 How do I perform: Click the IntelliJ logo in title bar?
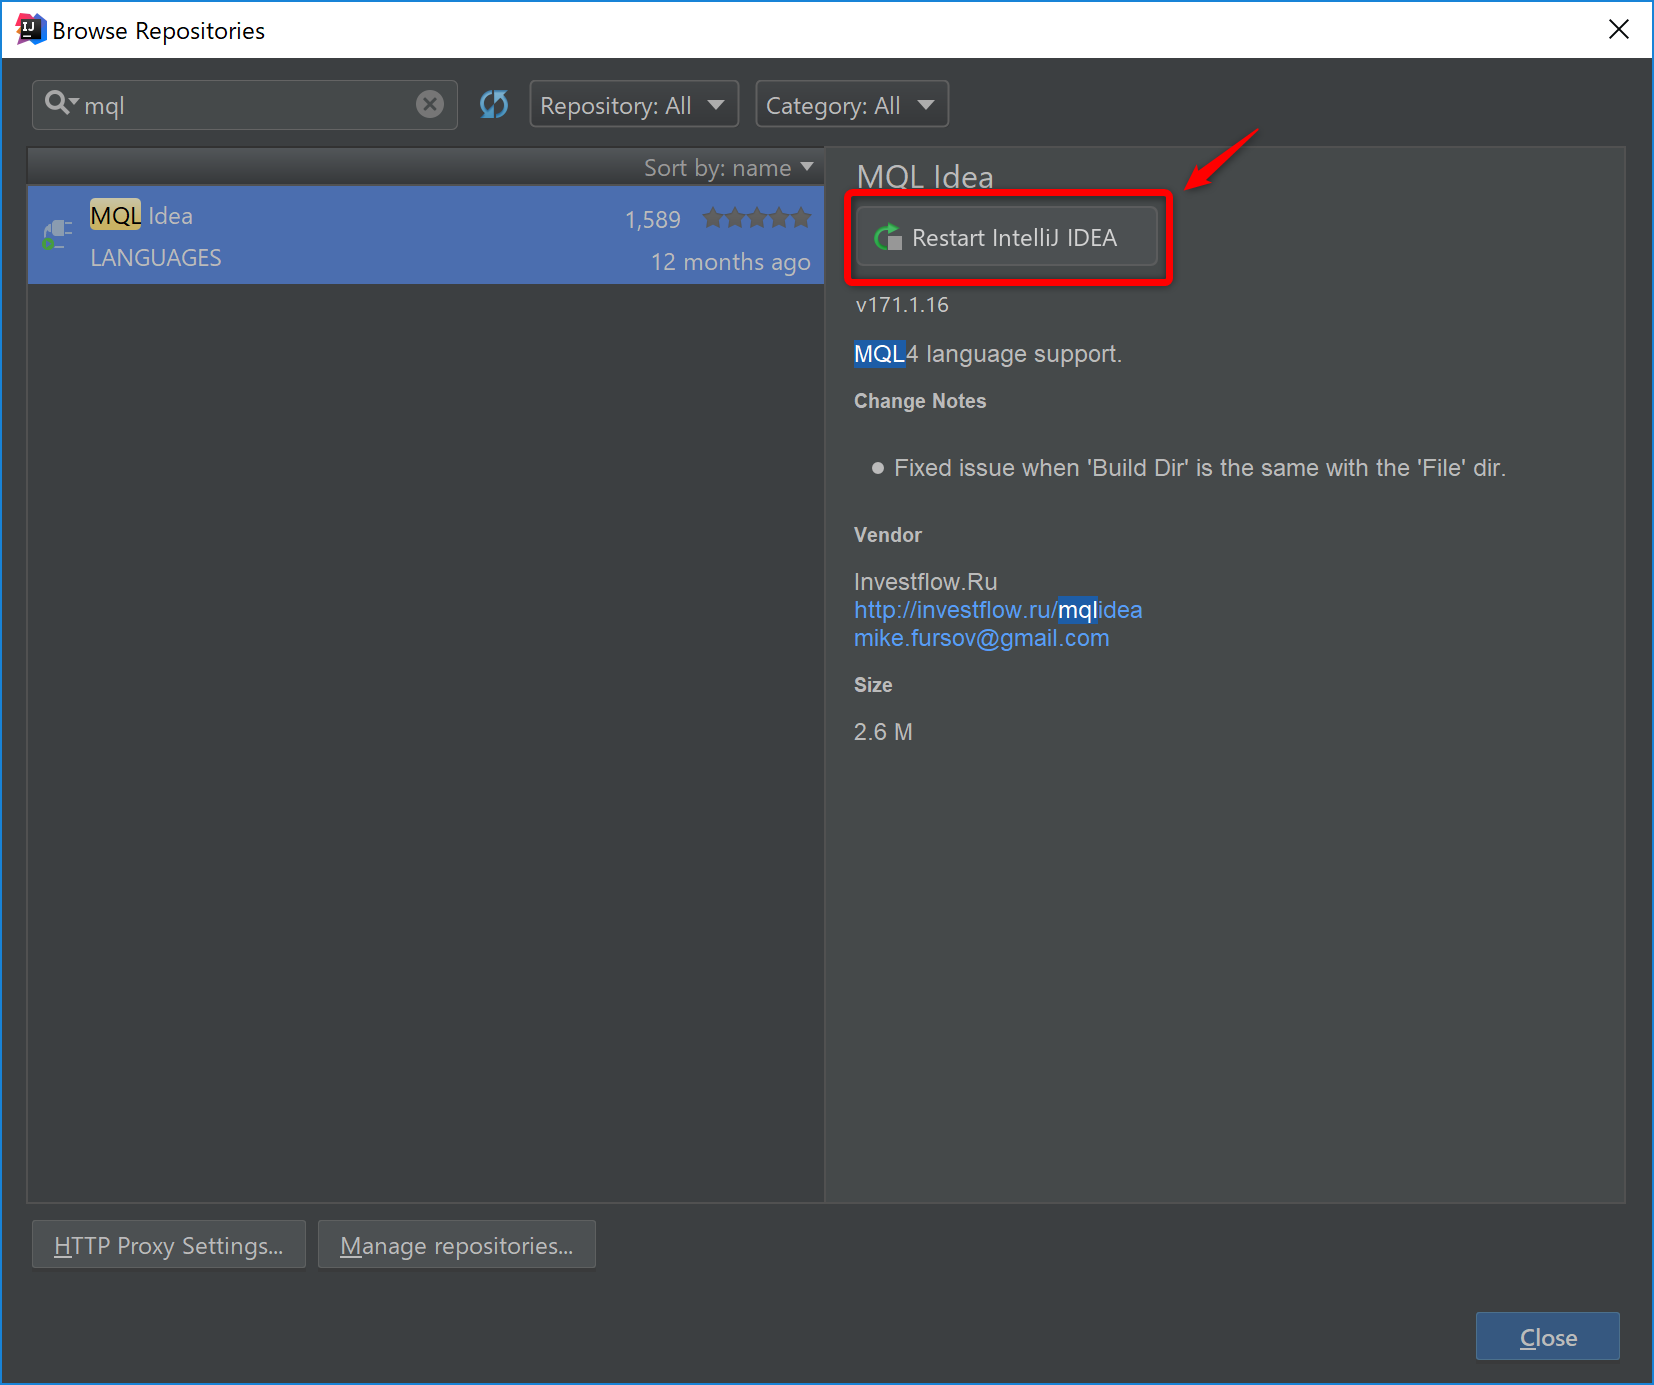30,30
